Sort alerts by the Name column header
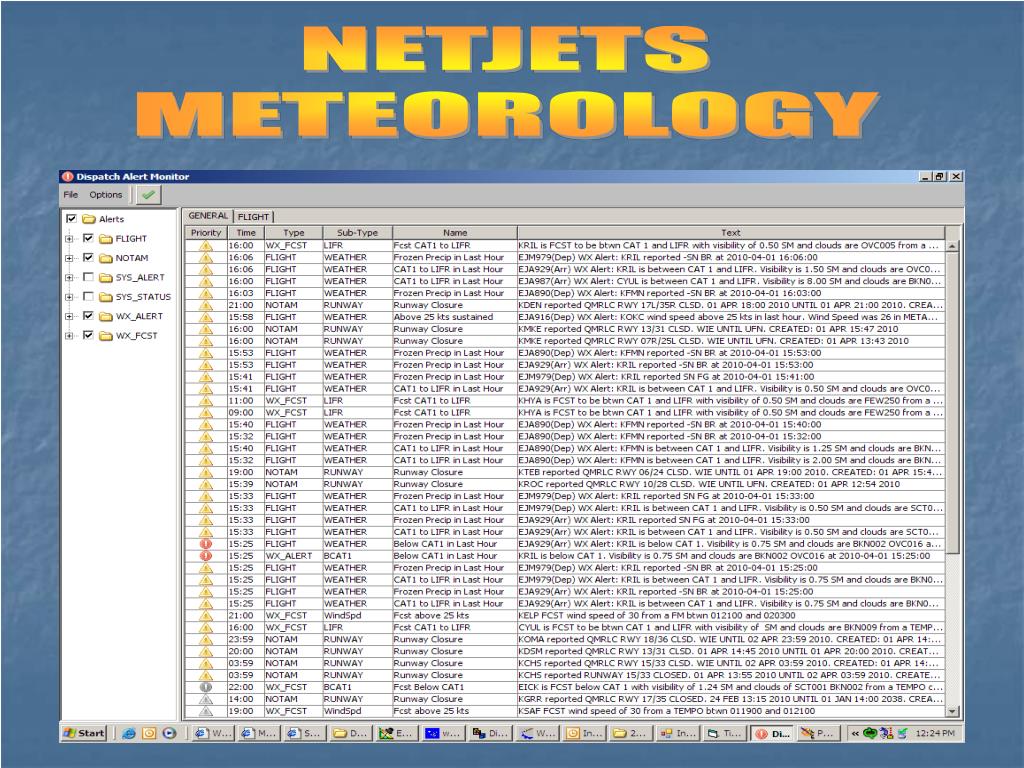 (455, 232)
